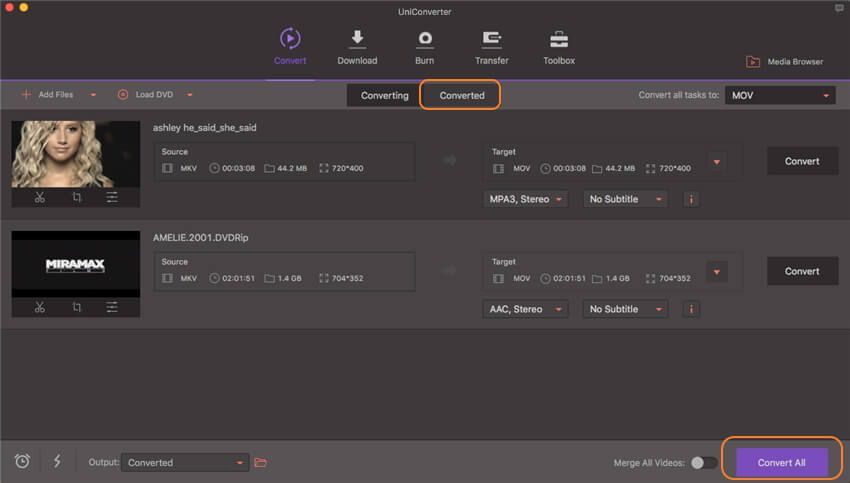Open effects settings for ashley he_said_she_said video
Viewport: 850px width, 483px height.
tap(112, 198)
